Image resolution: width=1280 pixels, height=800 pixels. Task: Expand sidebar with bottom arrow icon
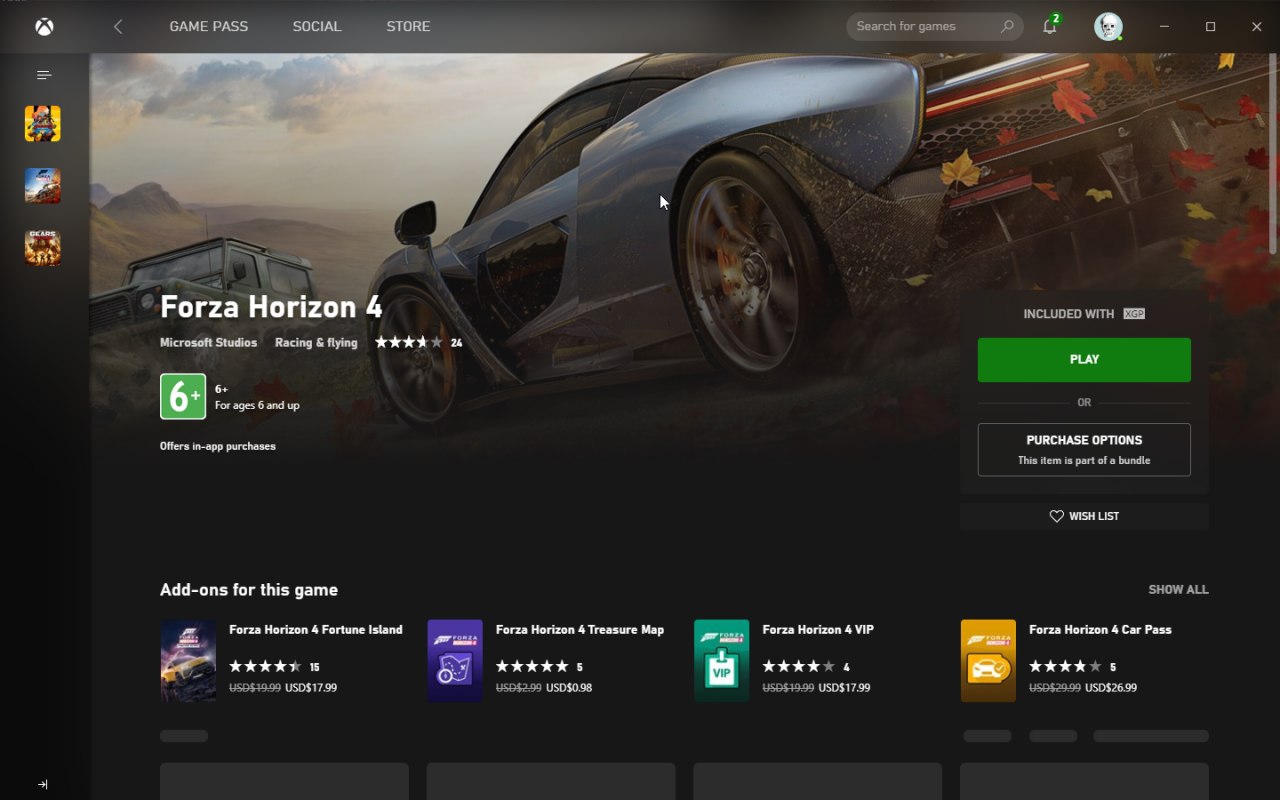coord(43,785)
